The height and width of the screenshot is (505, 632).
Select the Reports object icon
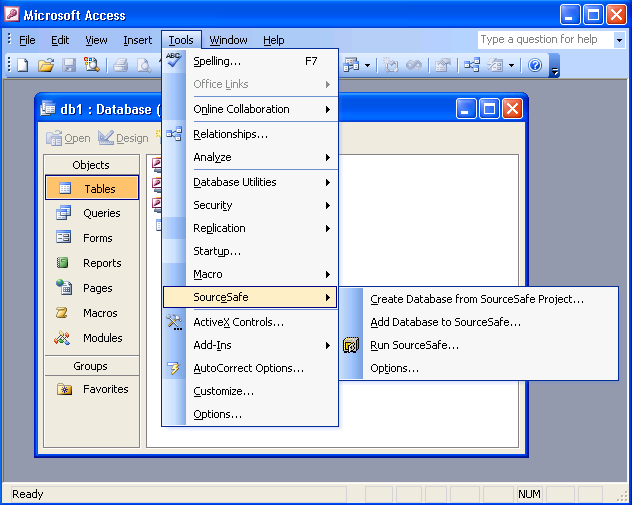[62, 263]
